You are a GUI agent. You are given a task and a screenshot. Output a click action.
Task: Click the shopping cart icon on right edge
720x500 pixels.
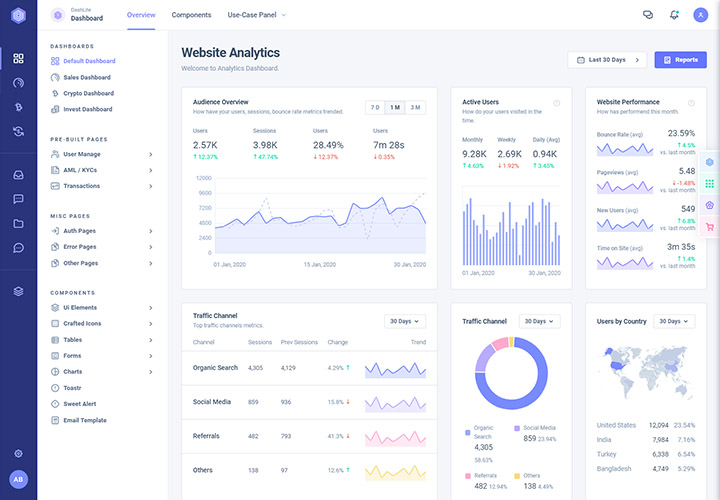point(709,226)
